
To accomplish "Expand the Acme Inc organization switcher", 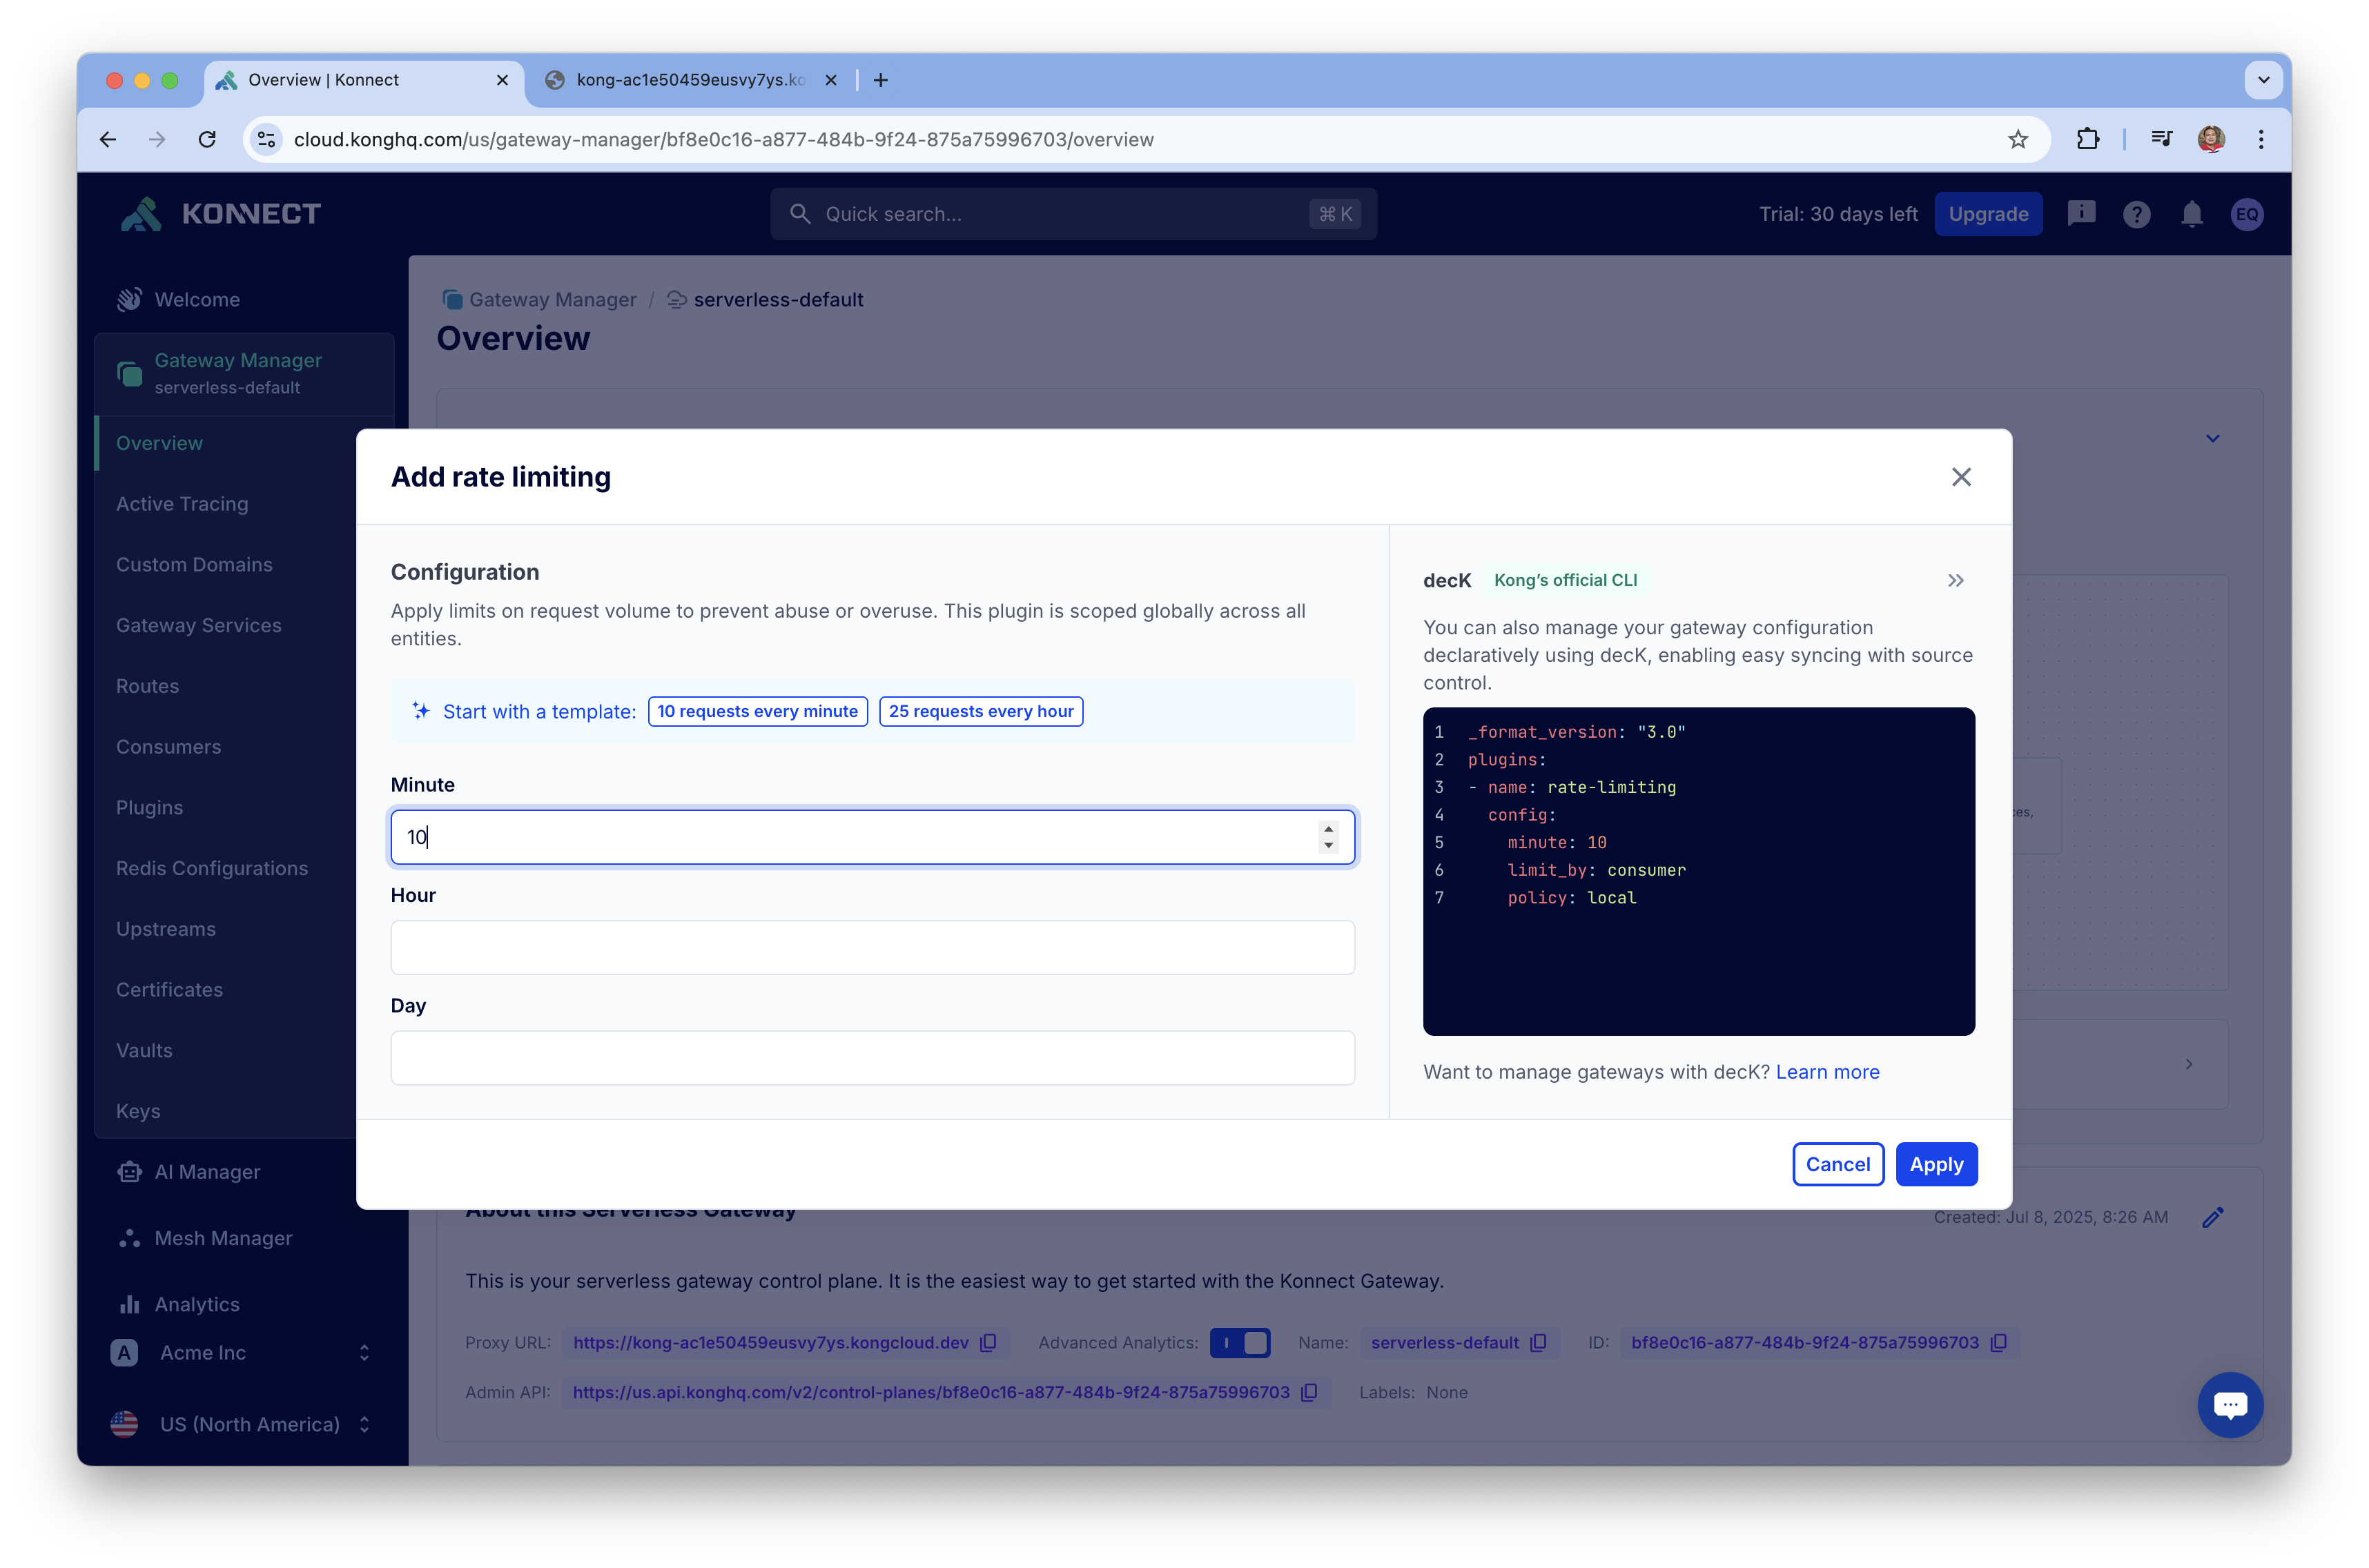I will (240, 1352).
